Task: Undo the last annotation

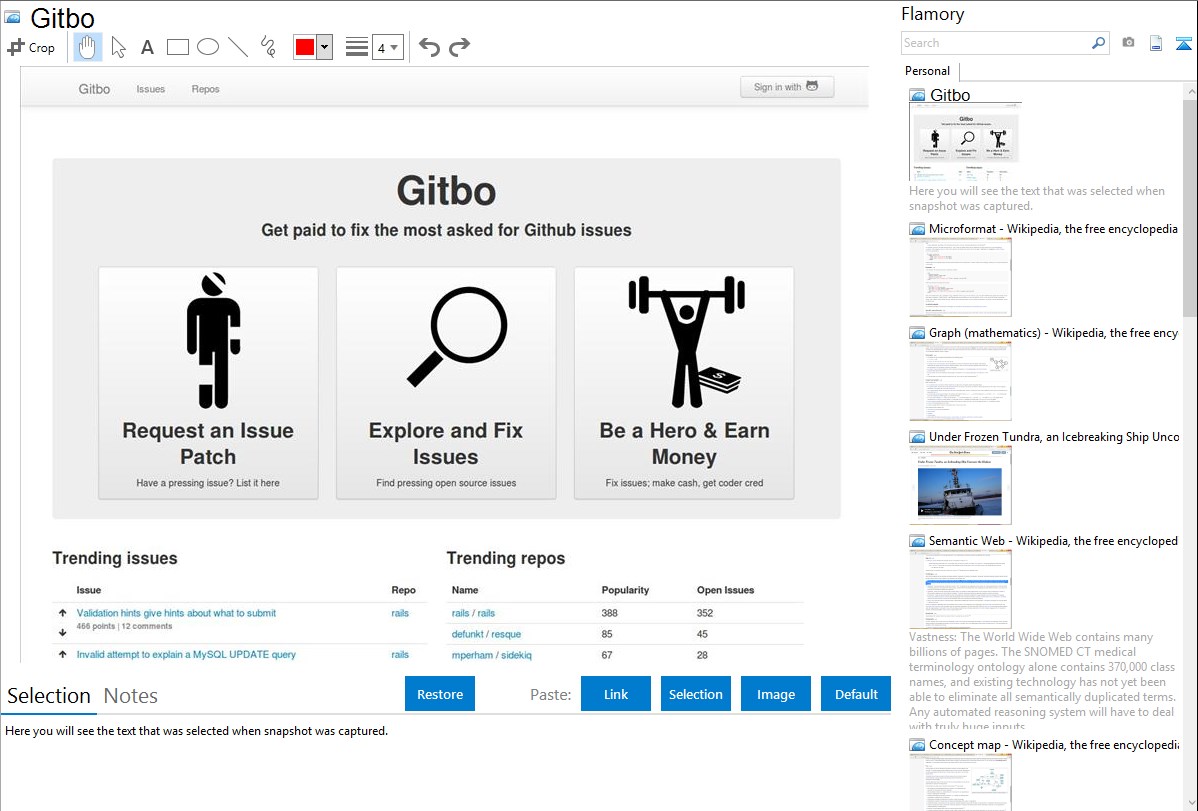Action: point(429,47)
